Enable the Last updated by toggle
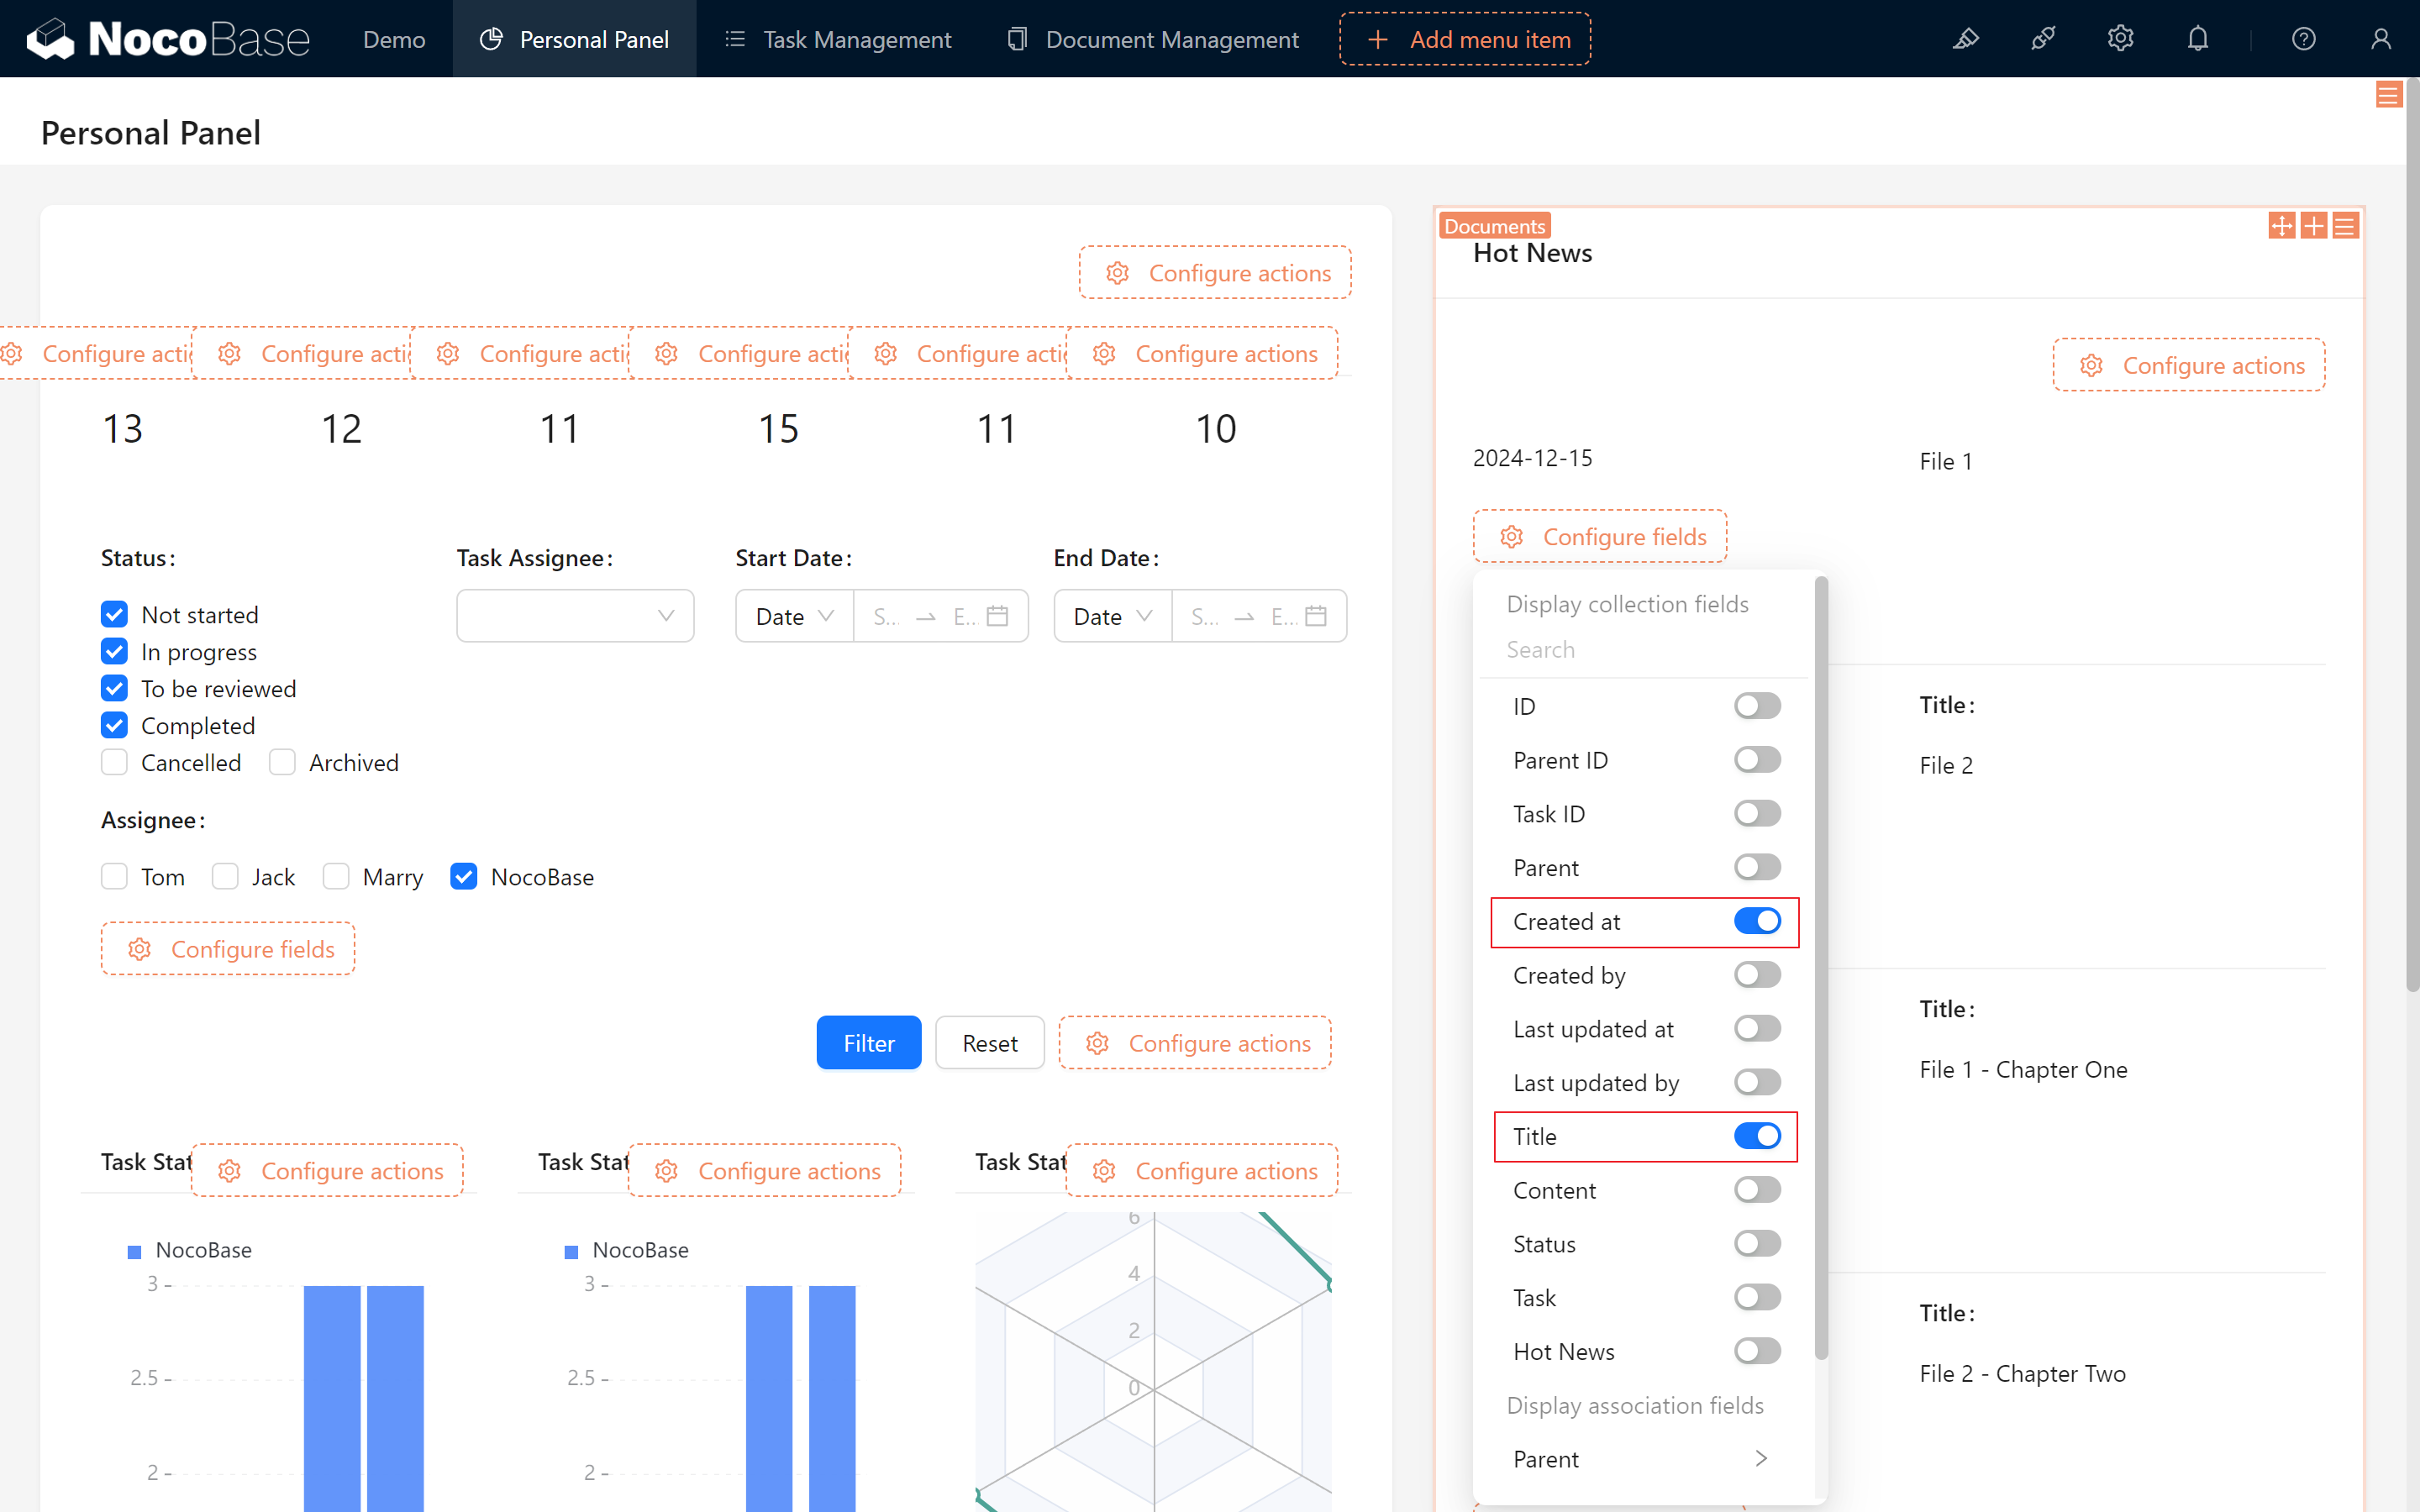 [1757, 1082]
